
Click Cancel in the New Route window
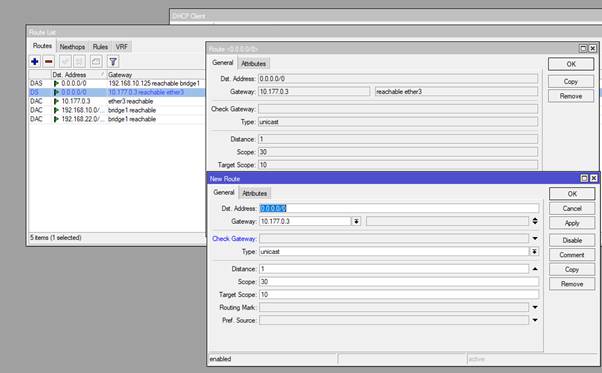point(572,208)
